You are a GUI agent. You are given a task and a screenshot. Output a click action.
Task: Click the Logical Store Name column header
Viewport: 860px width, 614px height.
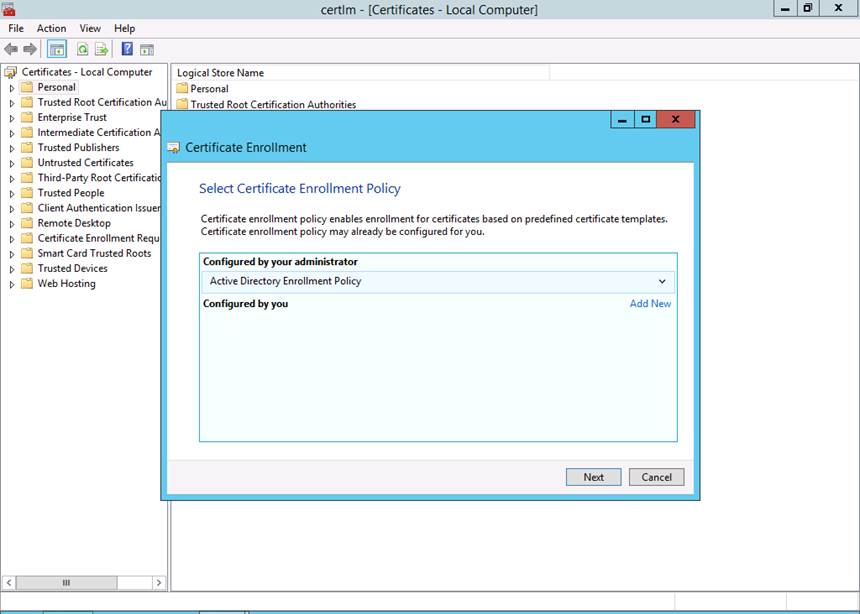pyautogui.click(x=220, y=72)
